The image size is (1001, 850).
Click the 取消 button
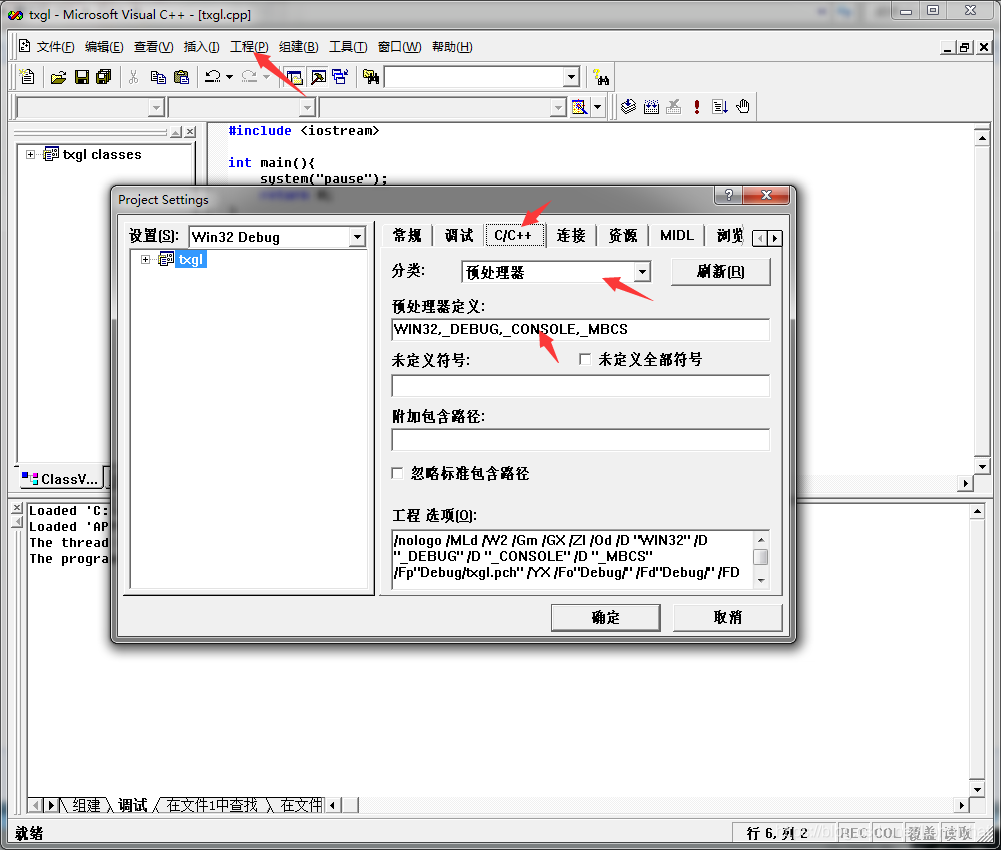tap(728, 618)
